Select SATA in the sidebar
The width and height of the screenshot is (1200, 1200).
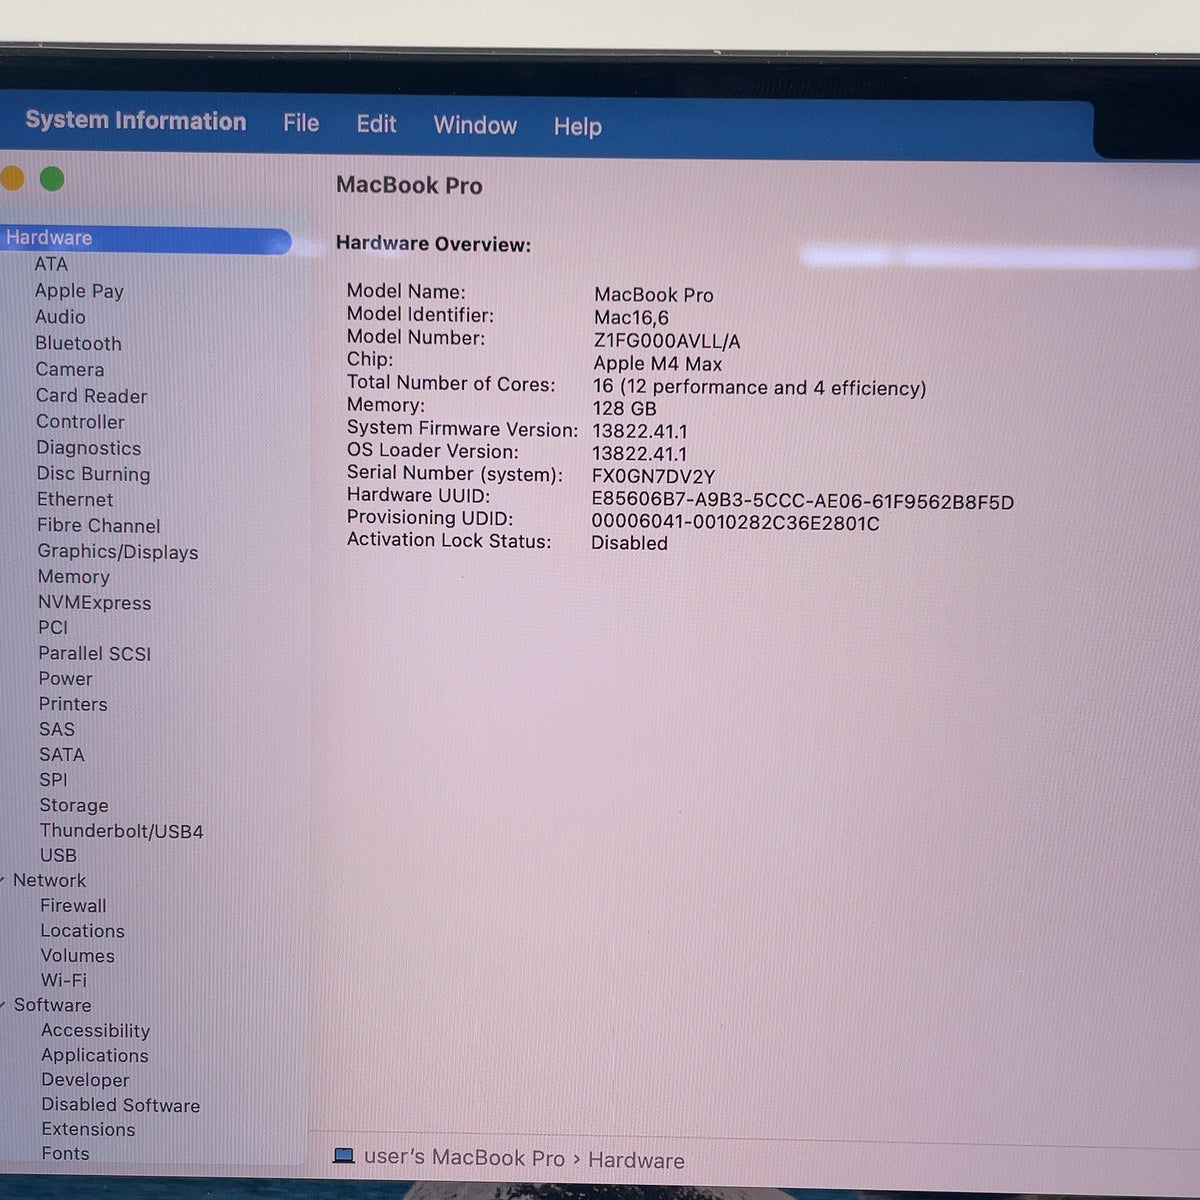coord(62,755)
